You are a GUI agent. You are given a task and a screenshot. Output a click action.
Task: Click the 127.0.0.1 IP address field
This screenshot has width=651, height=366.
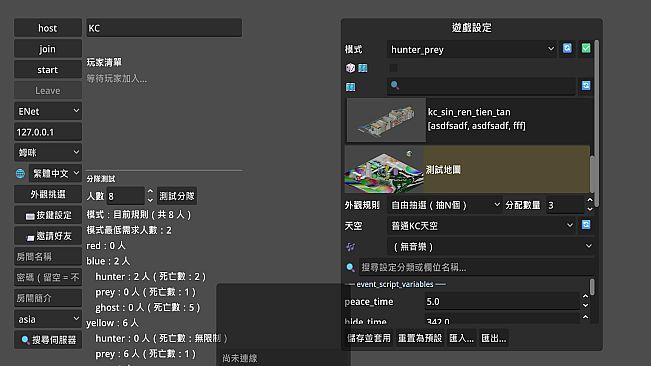coord(48,132)
